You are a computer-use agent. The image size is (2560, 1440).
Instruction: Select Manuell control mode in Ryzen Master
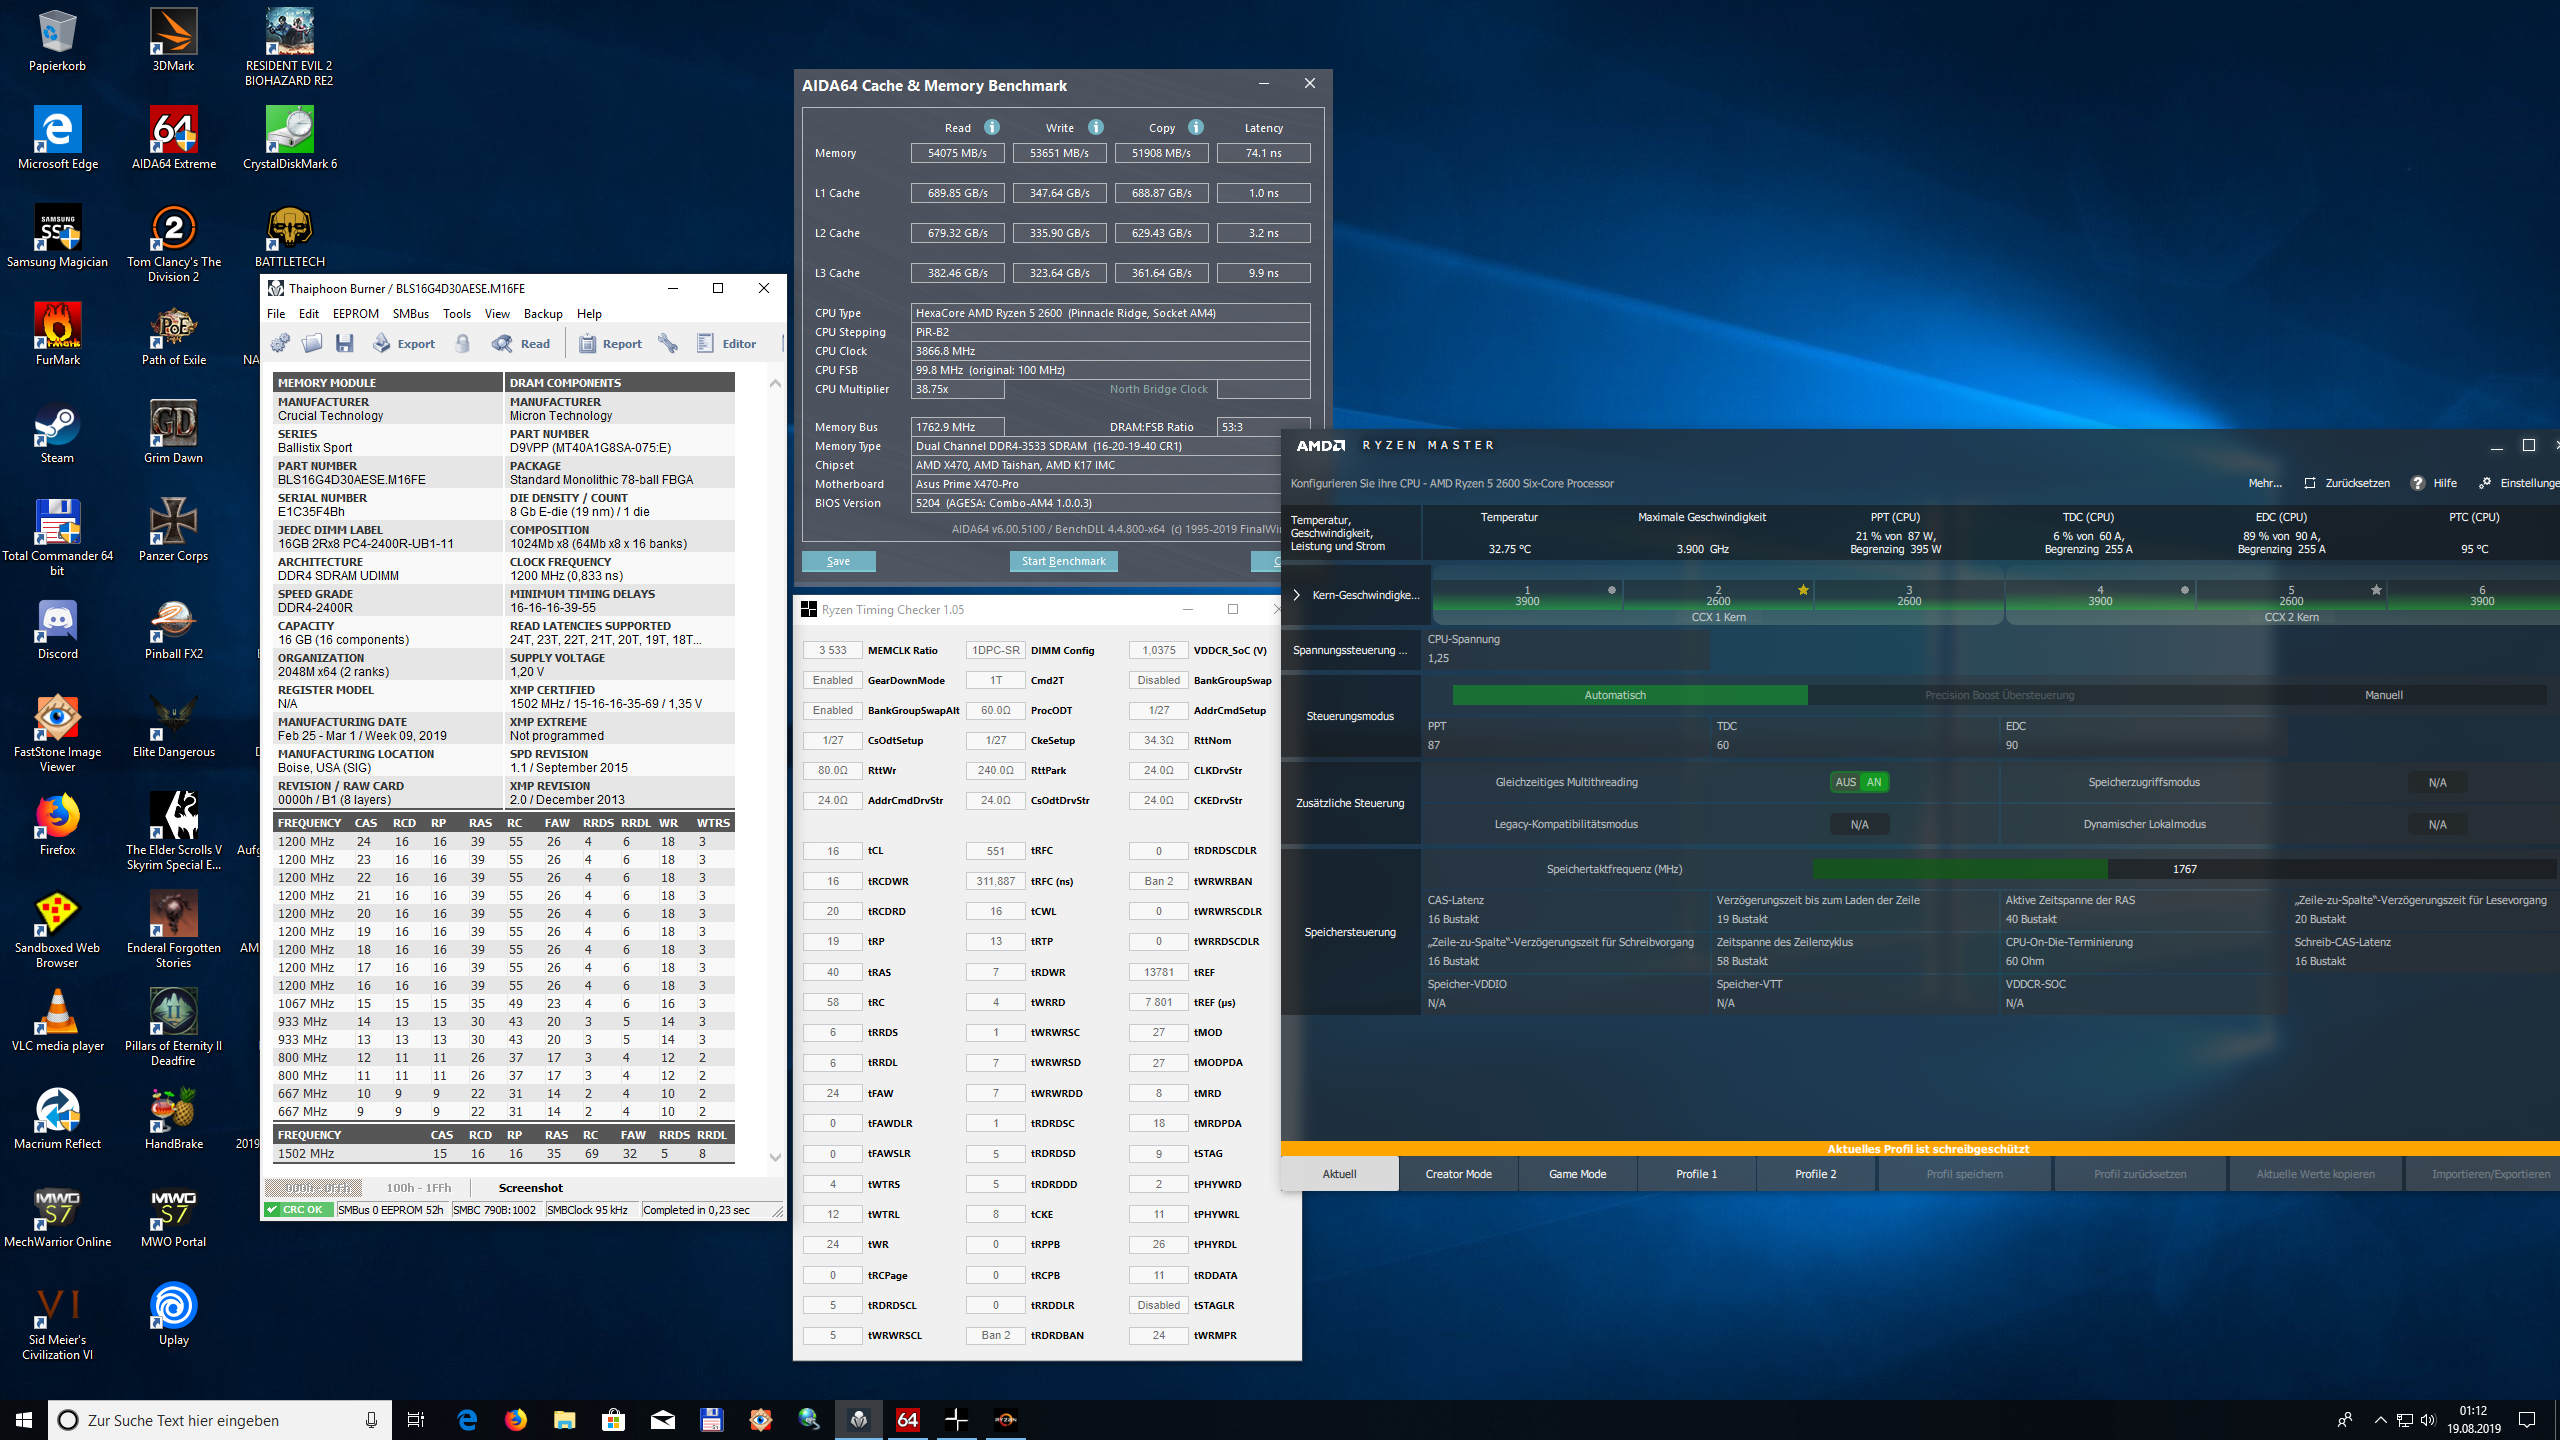2383,695
